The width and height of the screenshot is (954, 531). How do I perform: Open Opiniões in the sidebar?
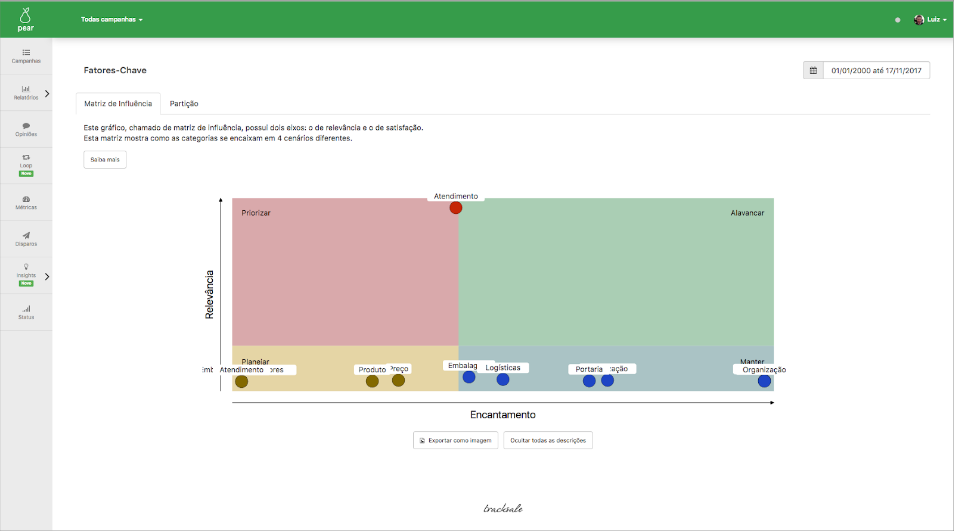point(26,129)
